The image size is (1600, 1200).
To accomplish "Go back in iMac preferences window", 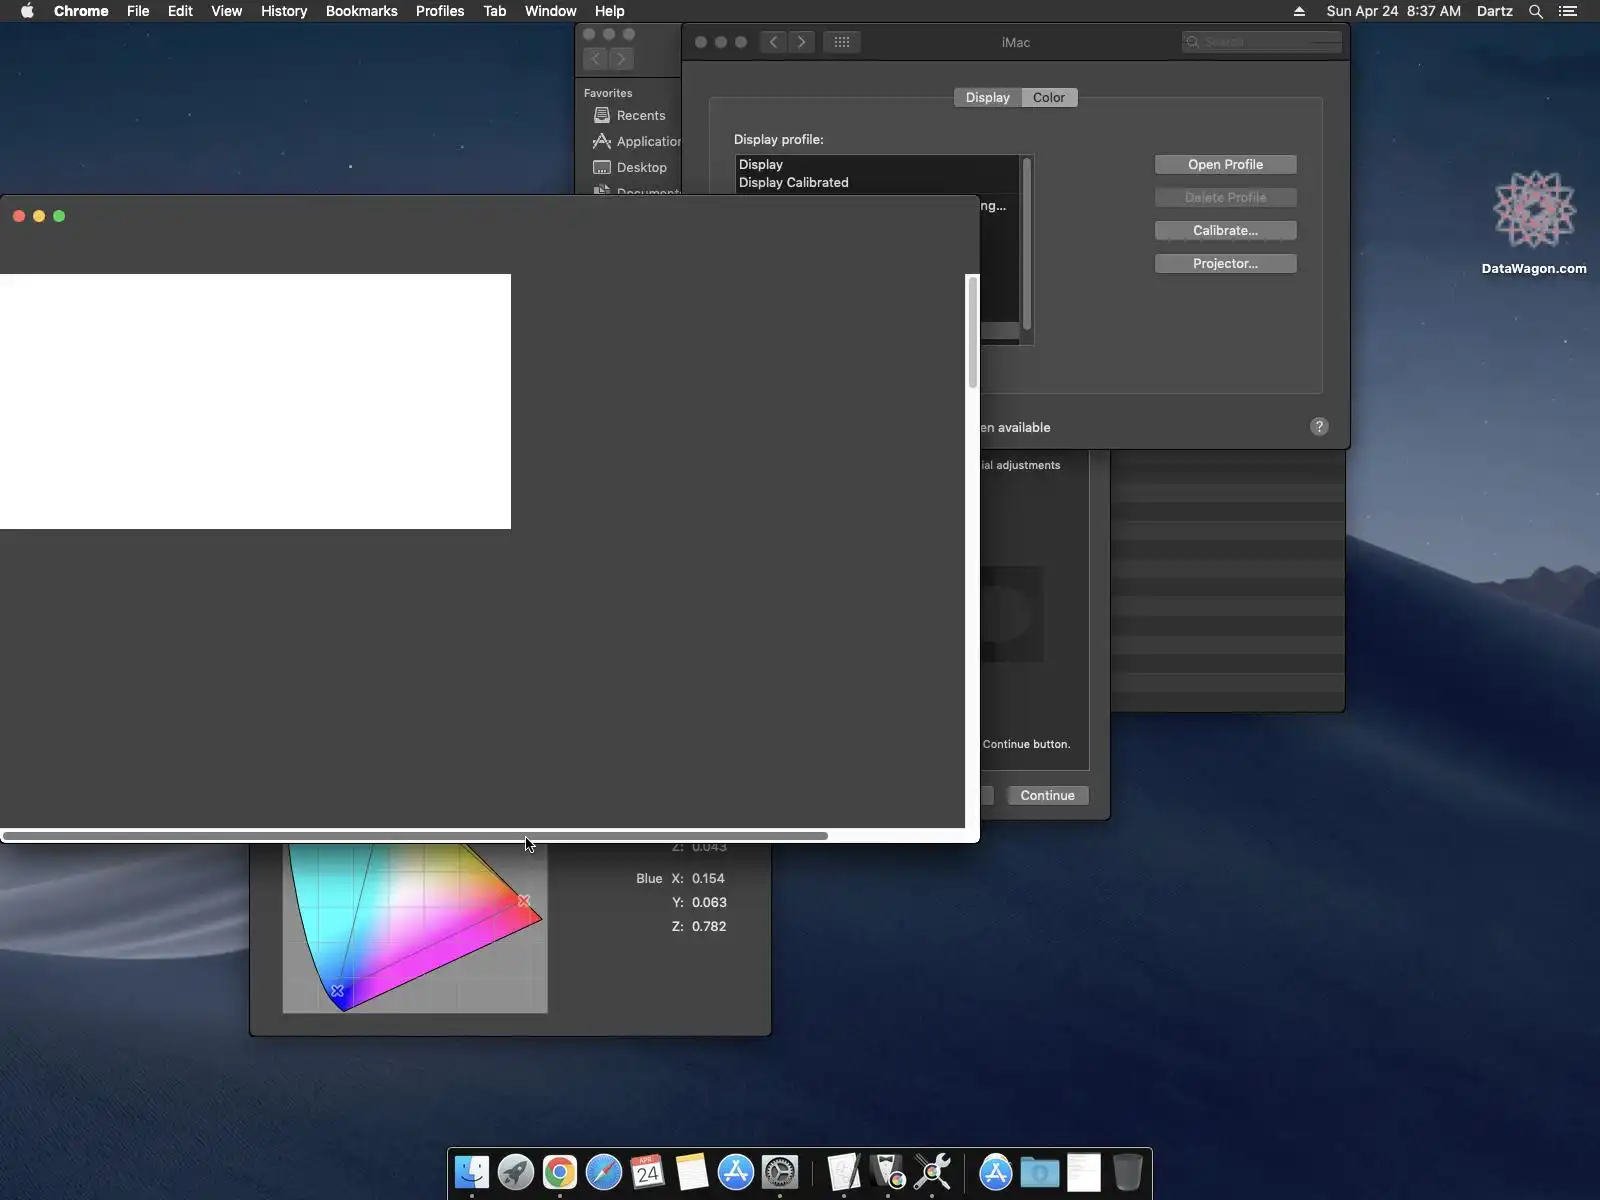I will coord(773,42).
